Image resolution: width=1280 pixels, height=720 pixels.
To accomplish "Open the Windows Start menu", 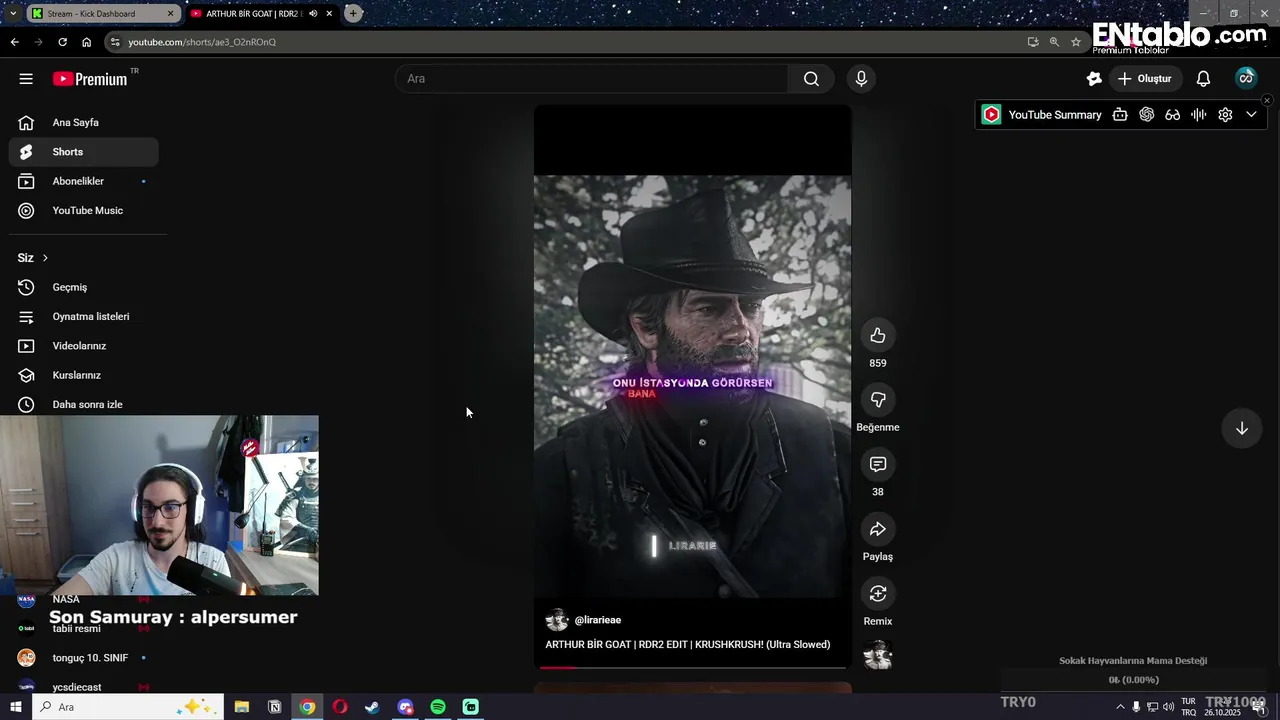I will 15,707.
